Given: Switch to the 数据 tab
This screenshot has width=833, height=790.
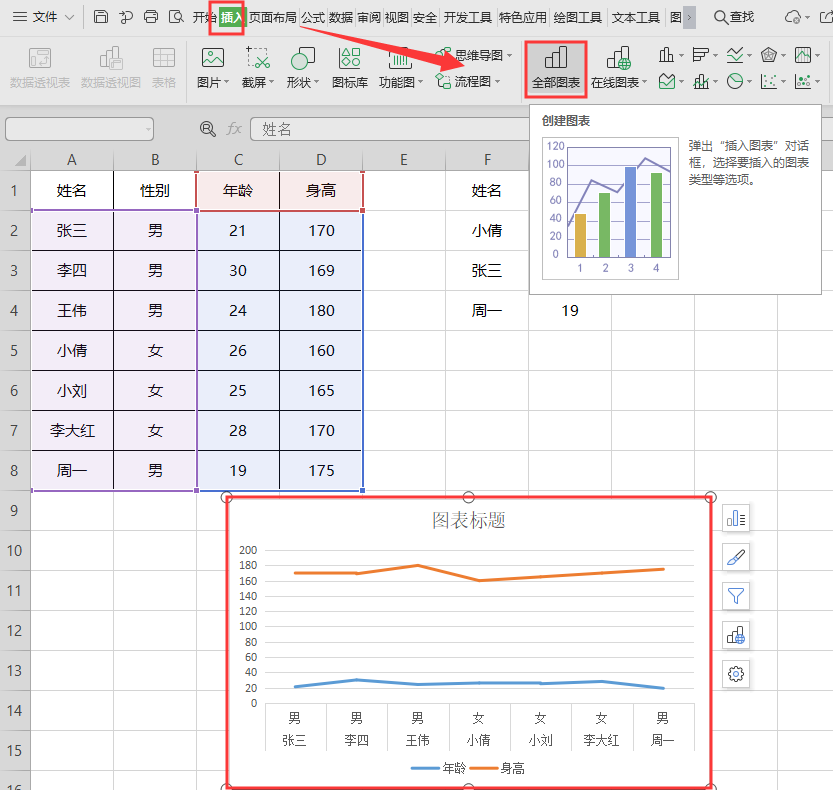Looking at the screenshot, I should [341, 18].
